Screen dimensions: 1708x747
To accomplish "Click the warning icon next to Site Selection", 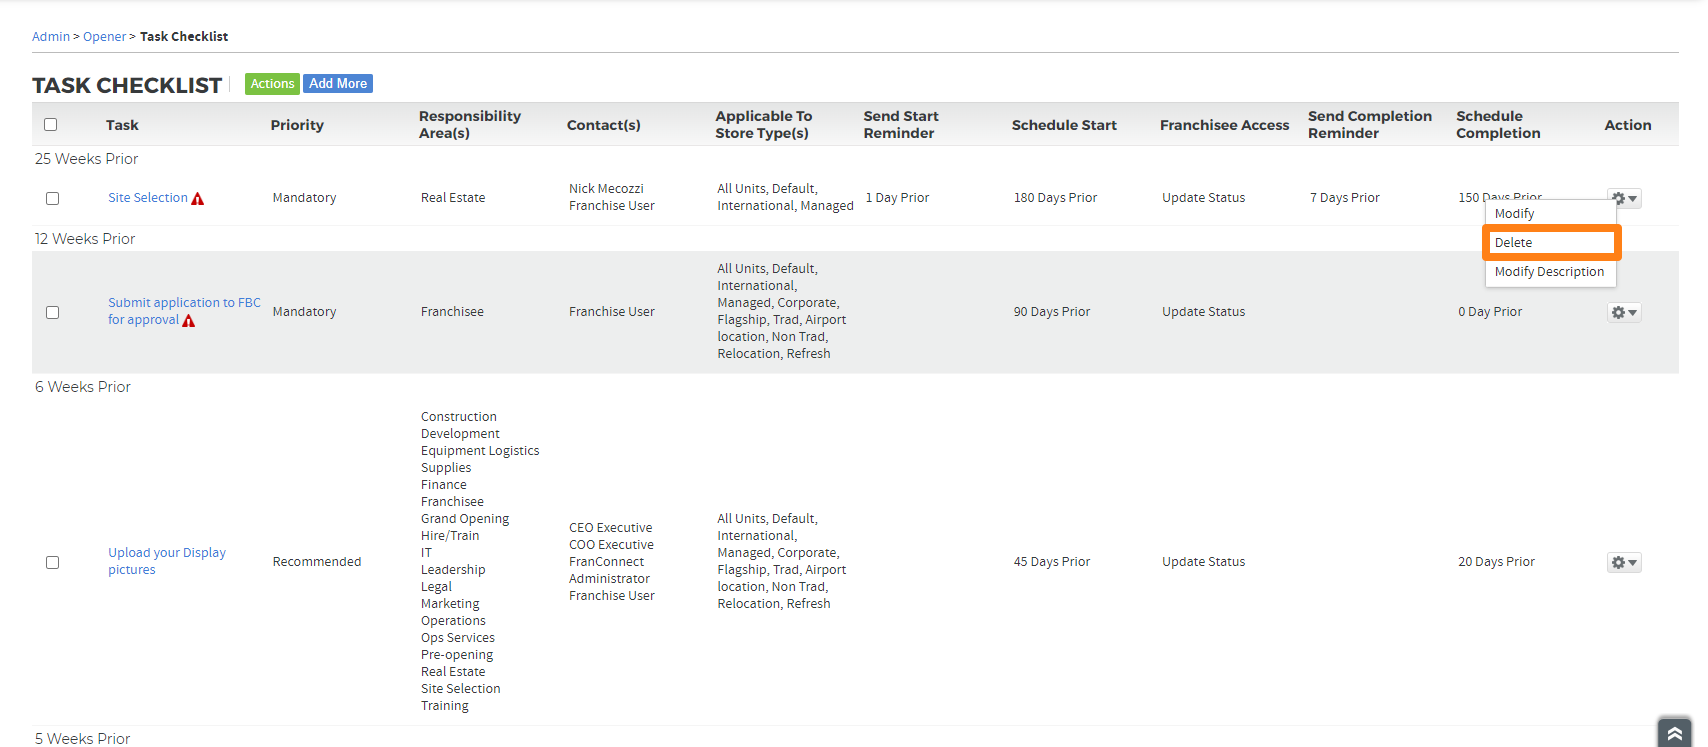I will pyautogui.click(x=197, y=199).
